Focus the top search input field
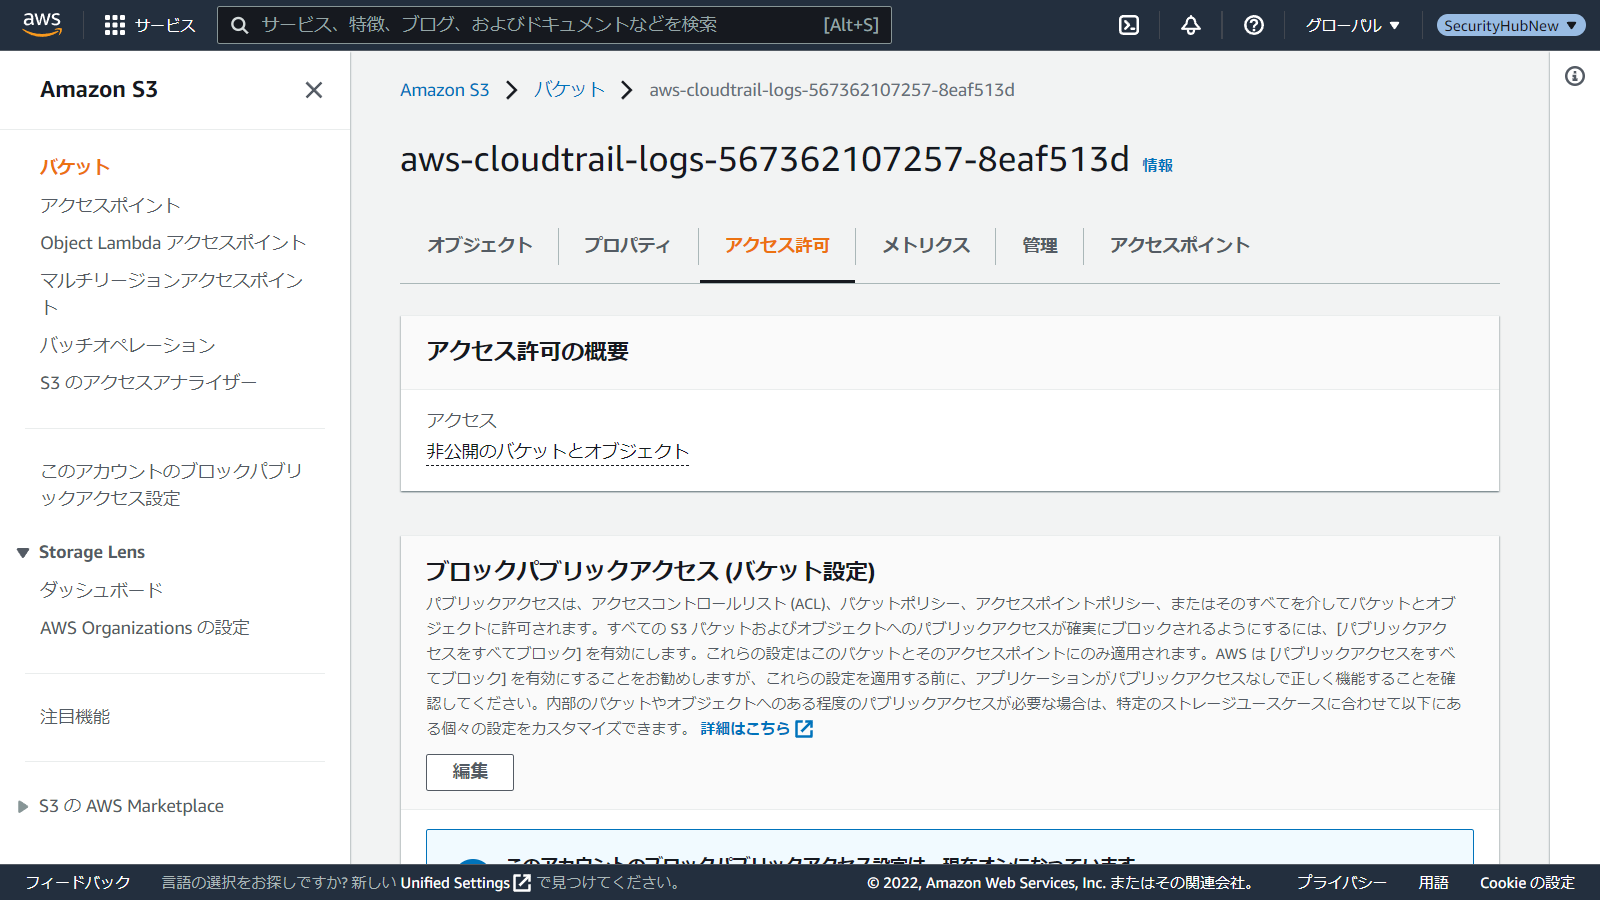This screenshot has height=900, width=1600. pyautogui.click(x=540, y=25)
